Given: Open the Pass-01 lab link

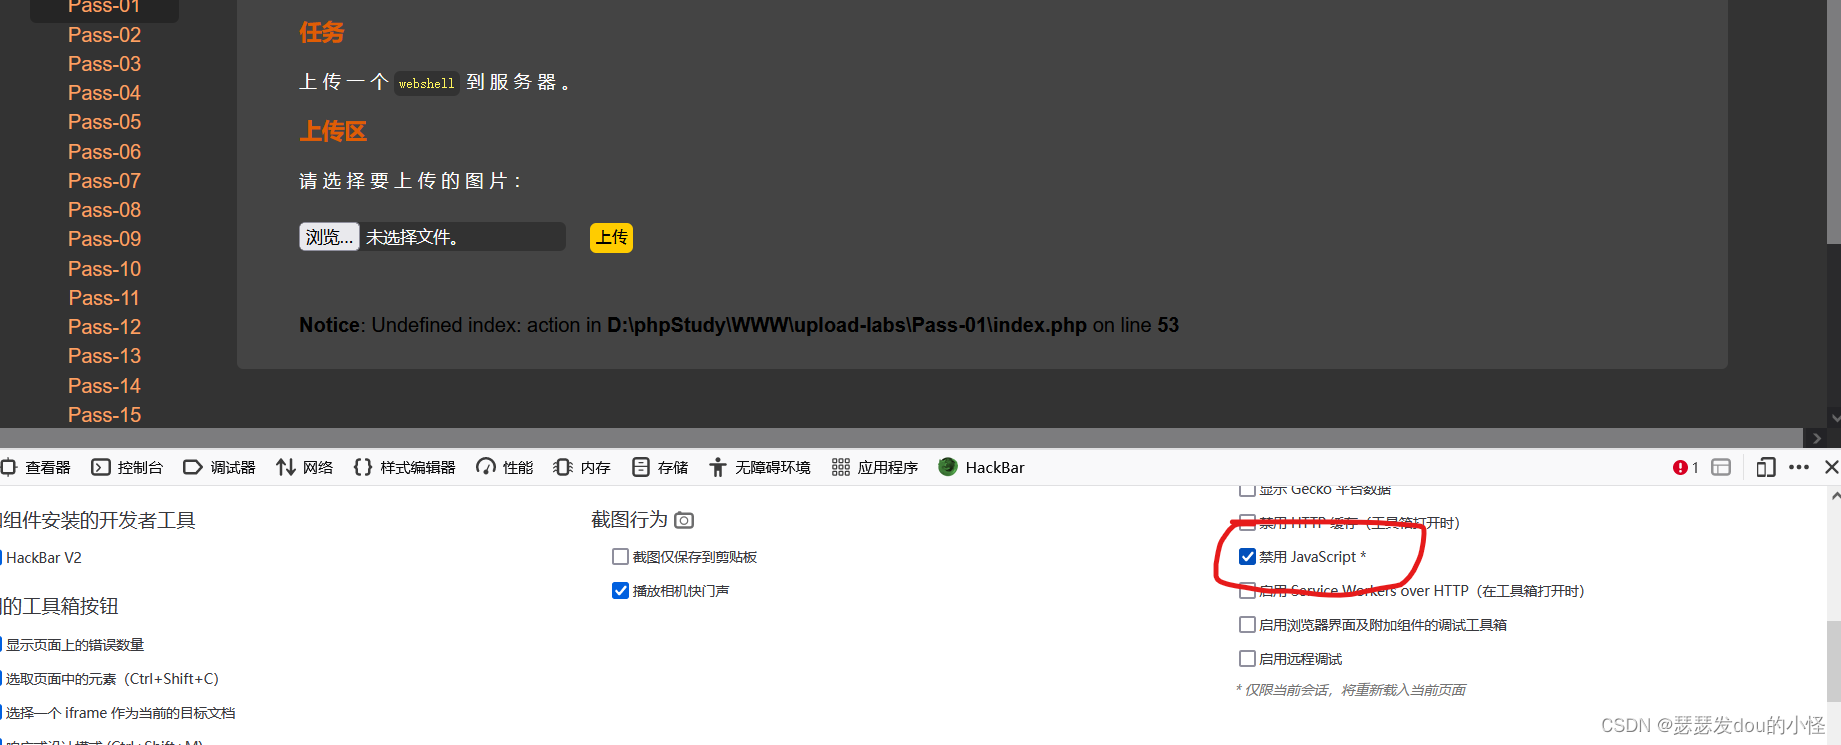Looking at the screenshot, I should click(104, 7).
